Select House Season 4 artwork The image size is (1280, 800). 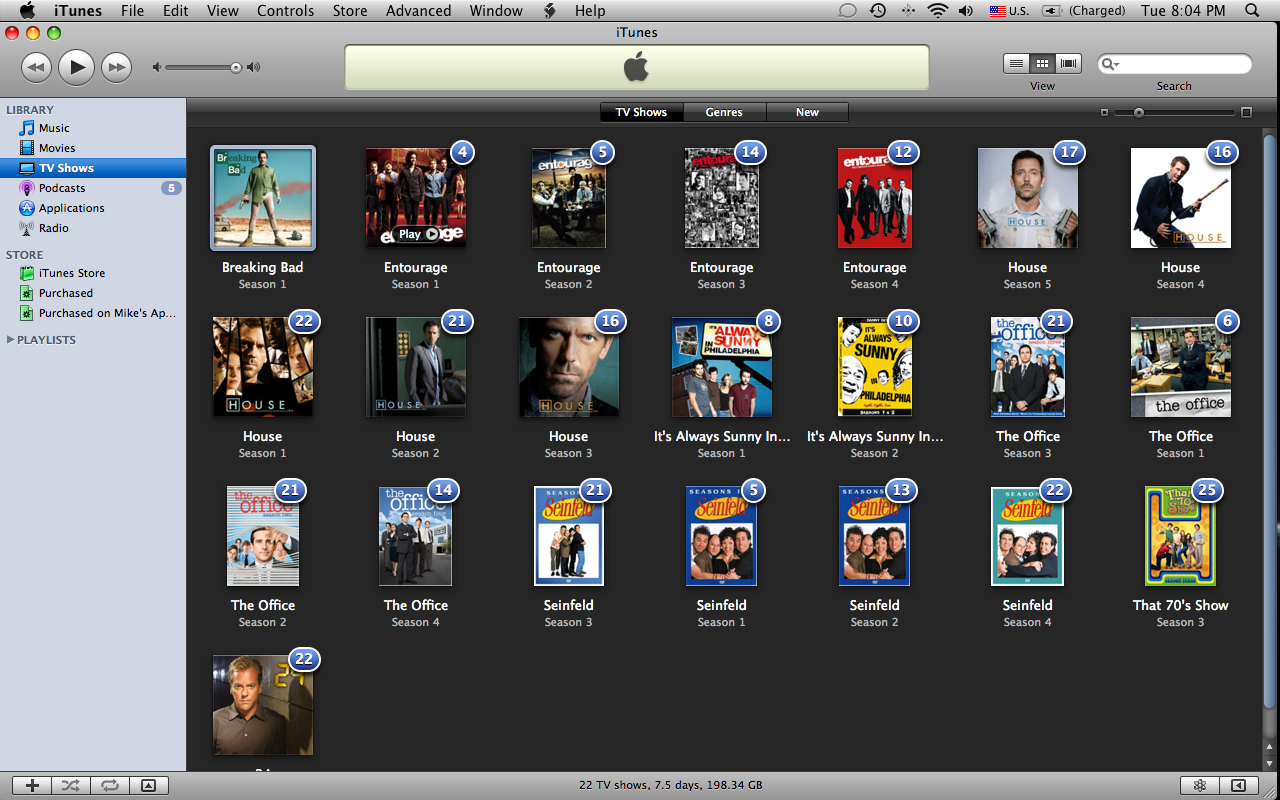[x=1181, y=198]
